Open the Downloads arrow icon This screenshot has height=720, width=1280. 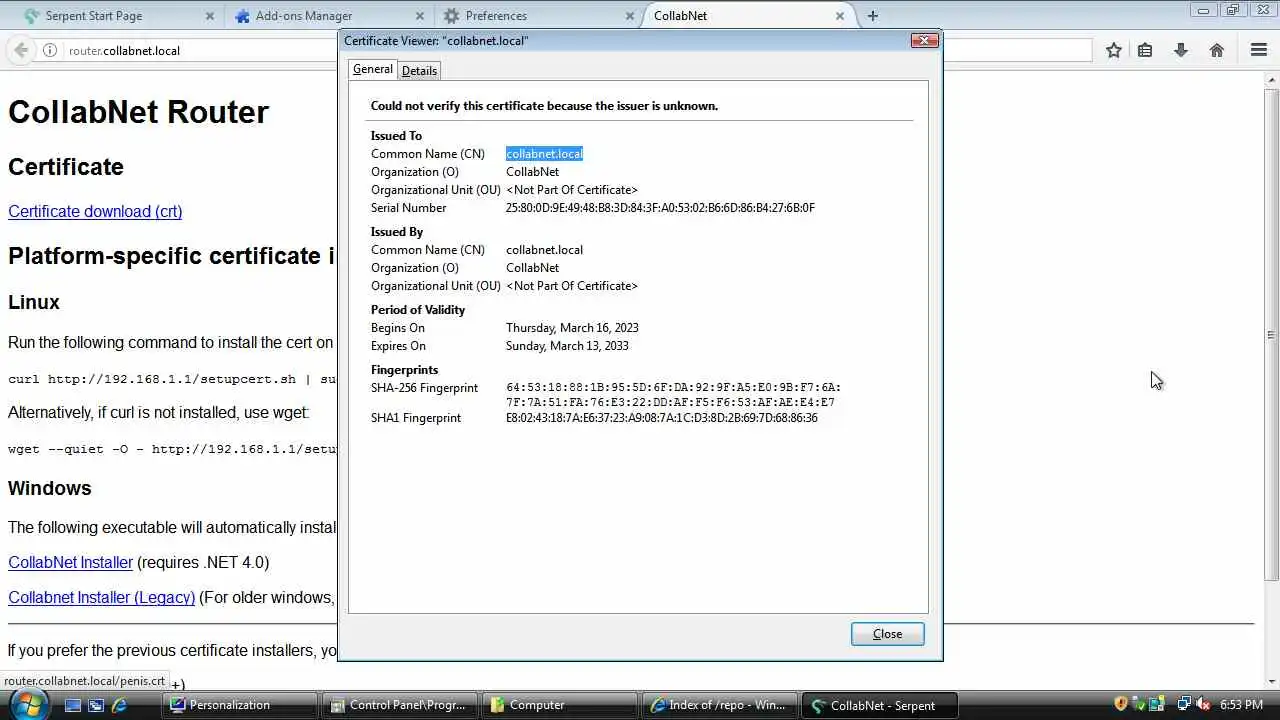tap(1181, 50)
